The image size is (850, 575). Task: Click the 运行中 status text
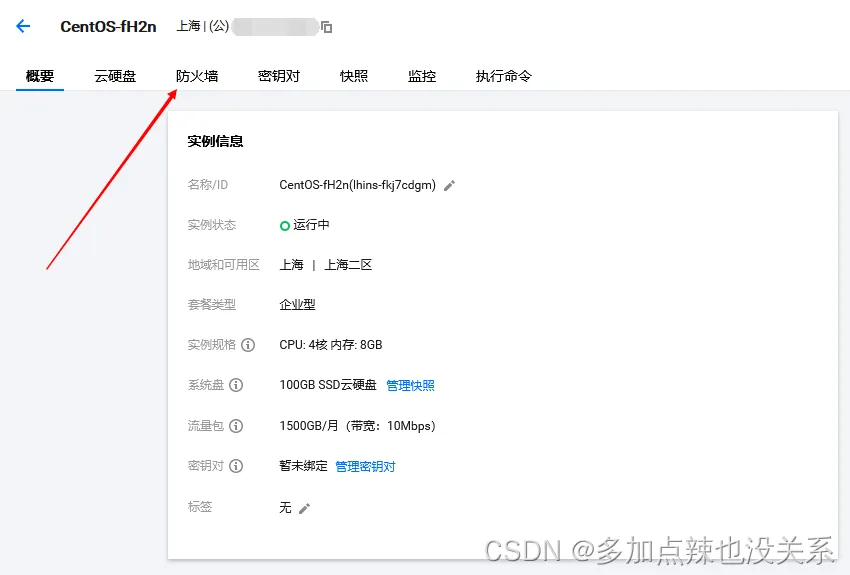tap(311, 225)
